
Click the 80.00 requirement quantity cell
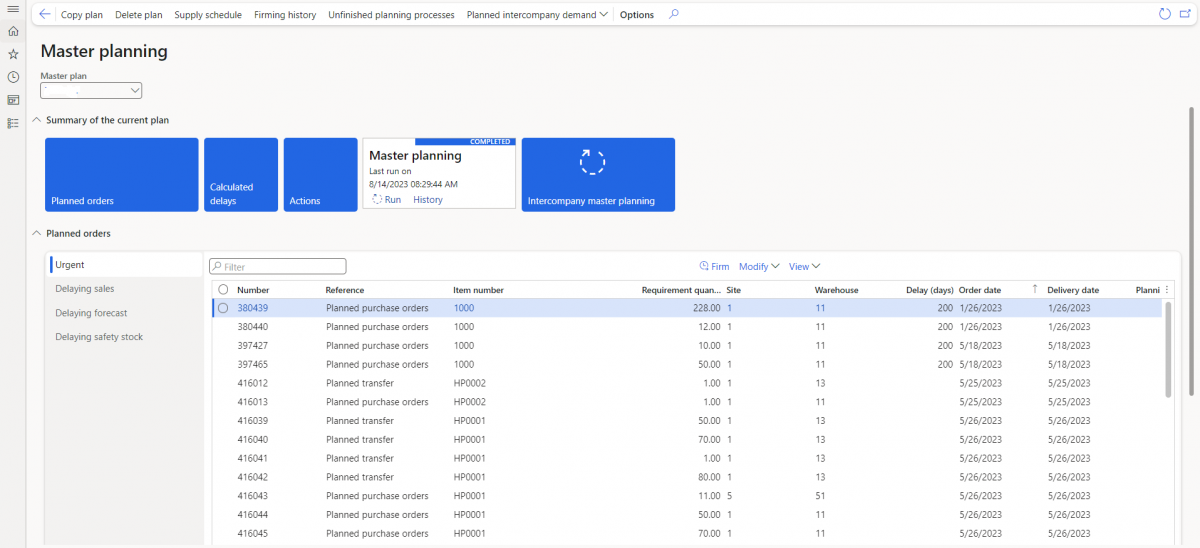click(708, 477)
